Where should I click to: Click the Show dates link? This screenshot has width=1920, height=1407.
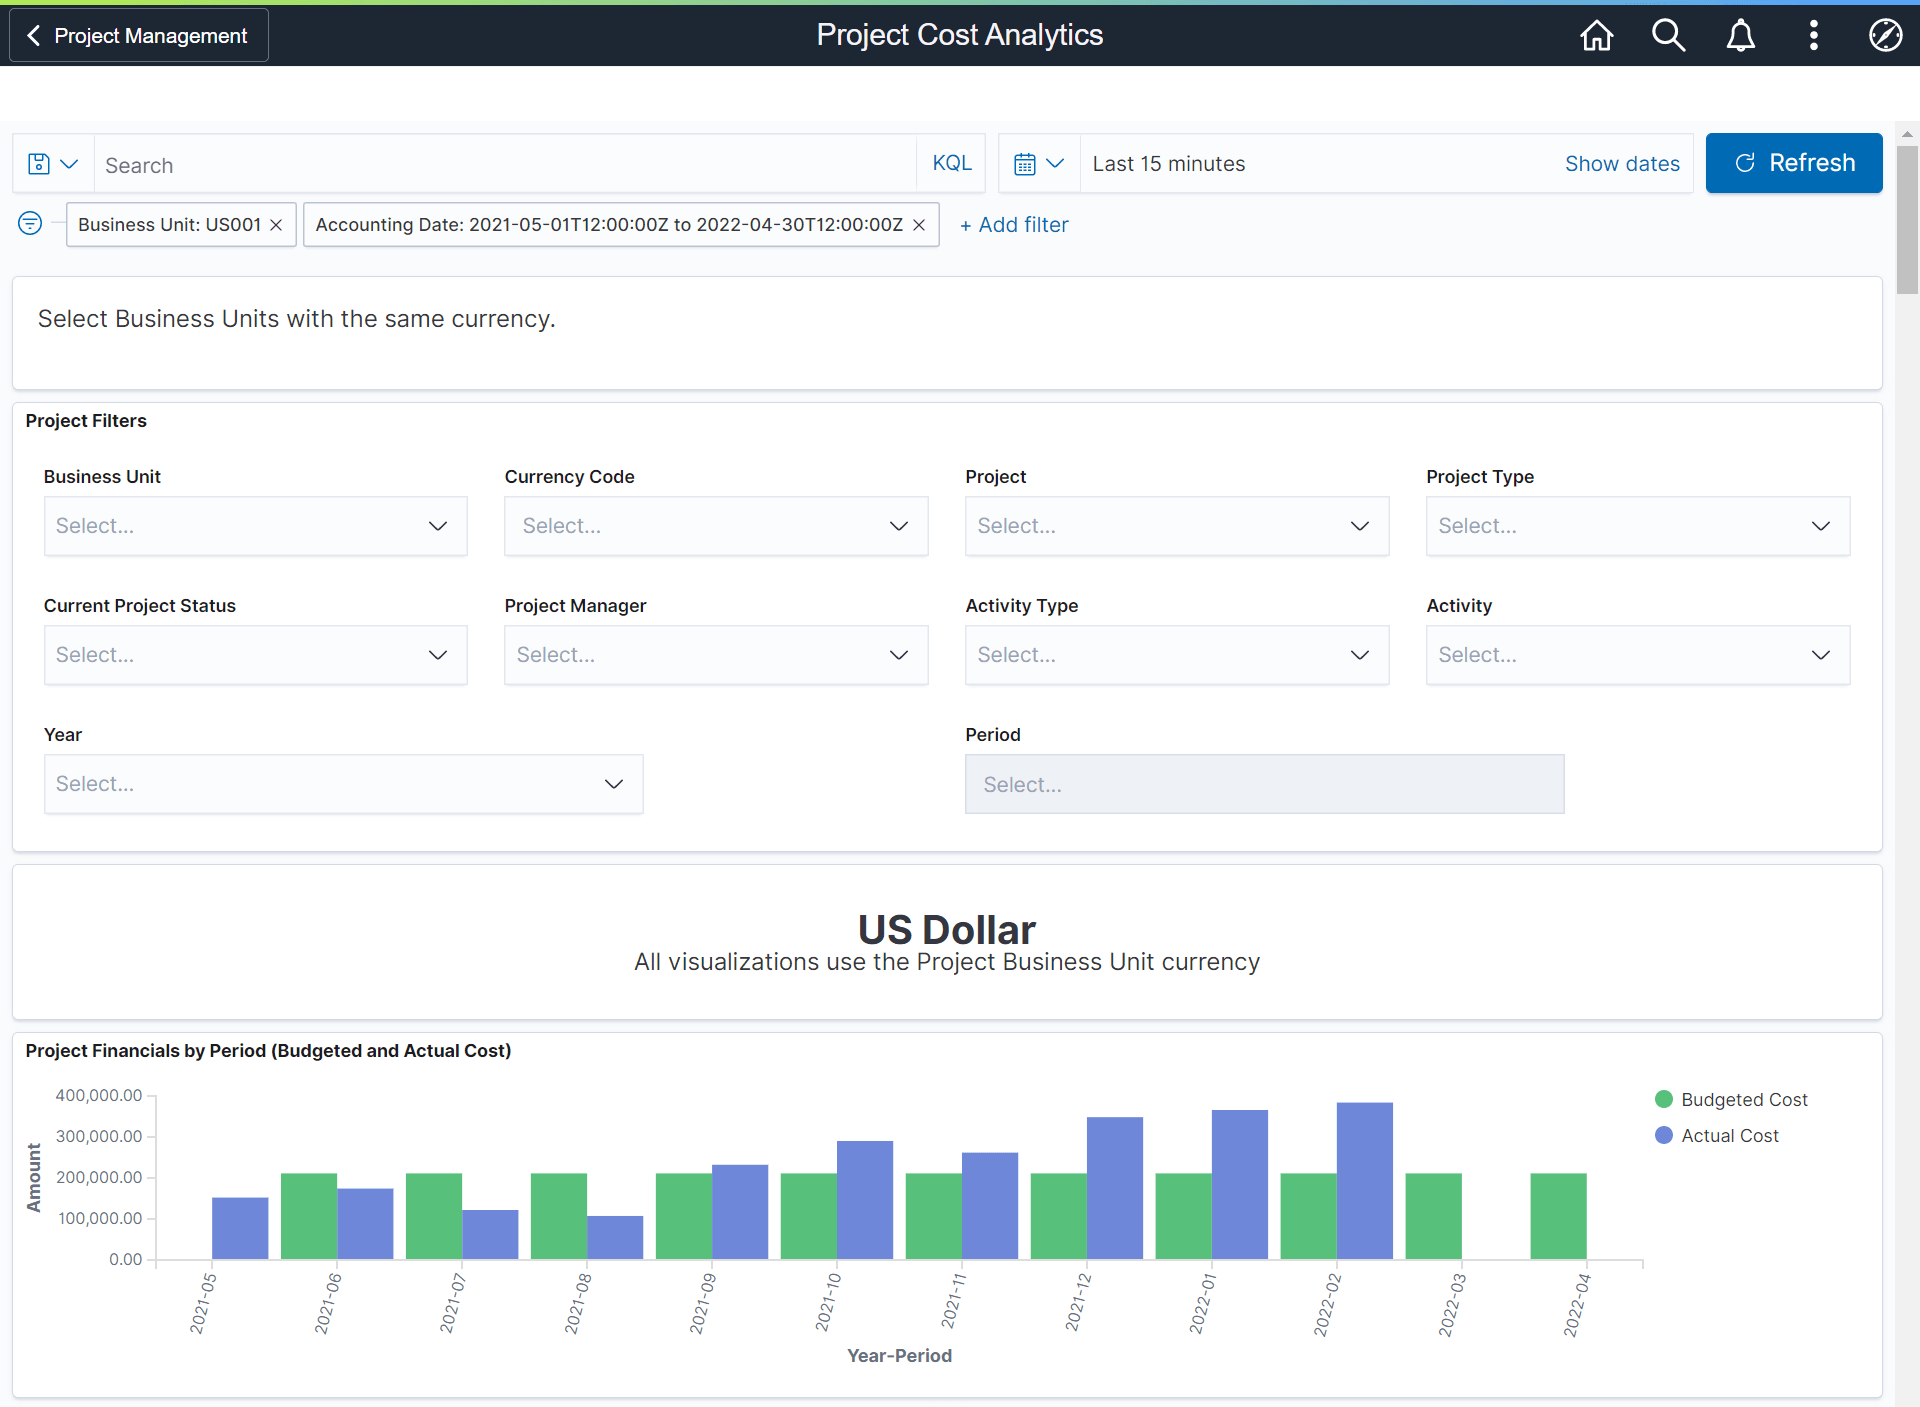(1621, 163)
